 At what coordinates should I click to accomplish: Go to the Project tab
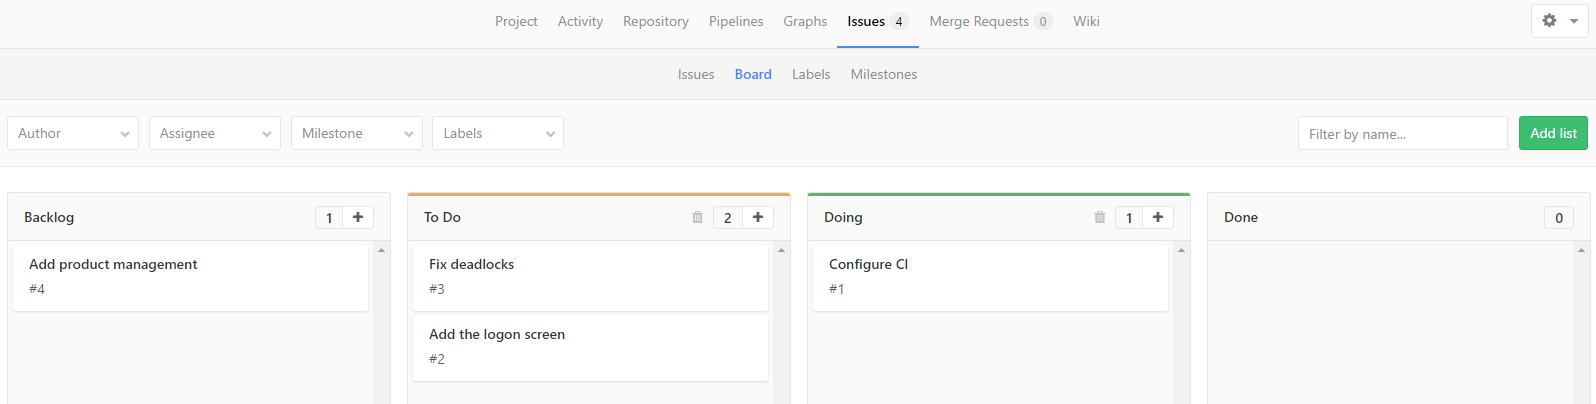coord(516,22)
